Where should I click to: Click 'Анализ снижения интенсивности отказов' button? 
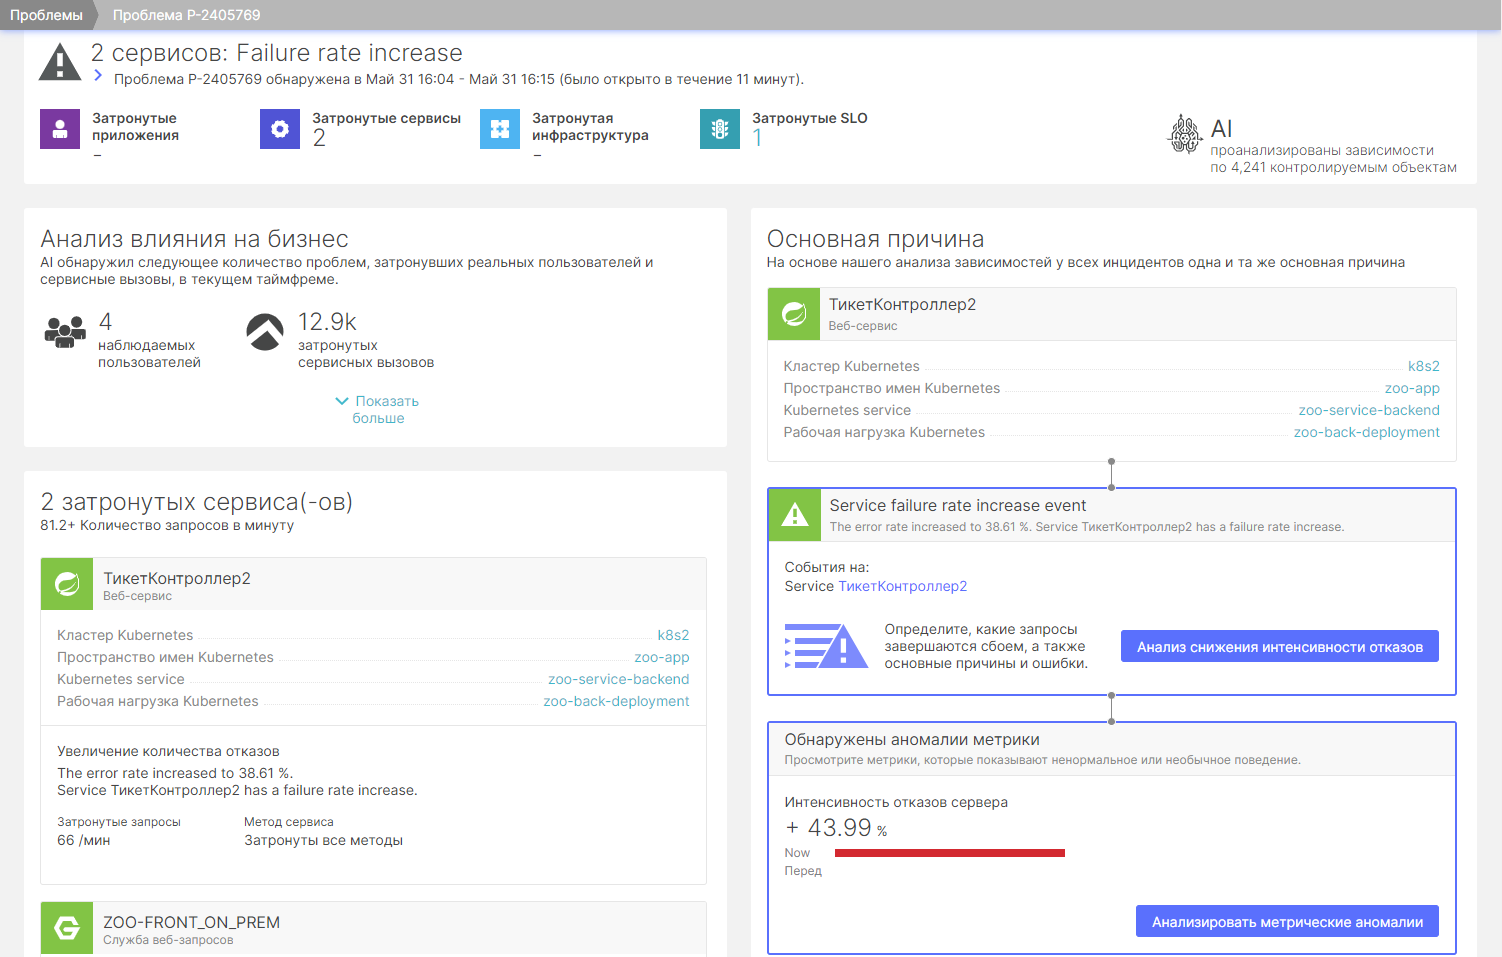pyautogui.click(x=1279, y=647)
